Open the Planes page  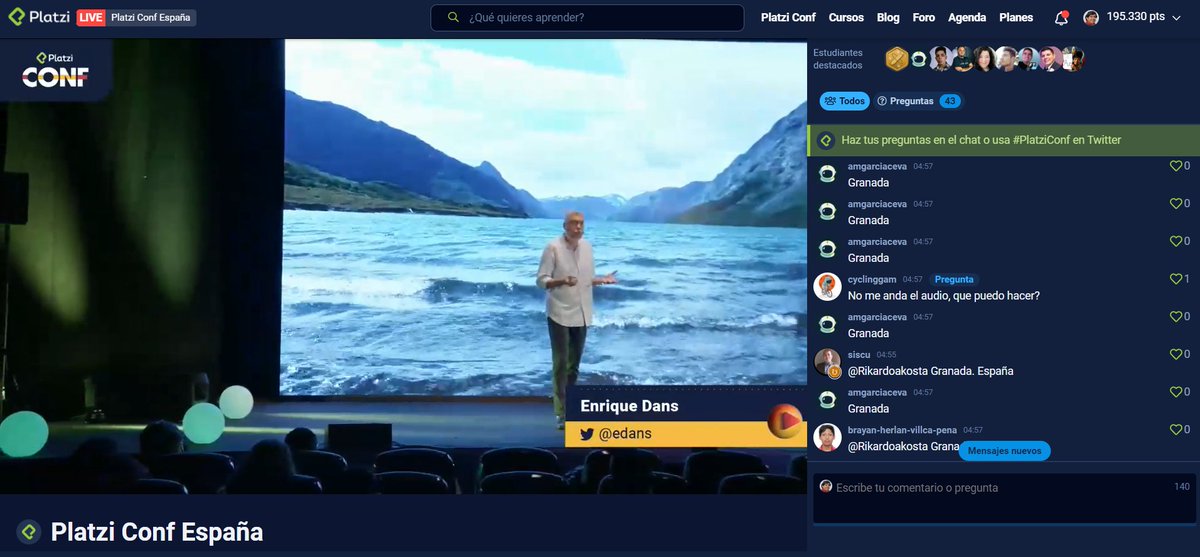[1016, 18]
